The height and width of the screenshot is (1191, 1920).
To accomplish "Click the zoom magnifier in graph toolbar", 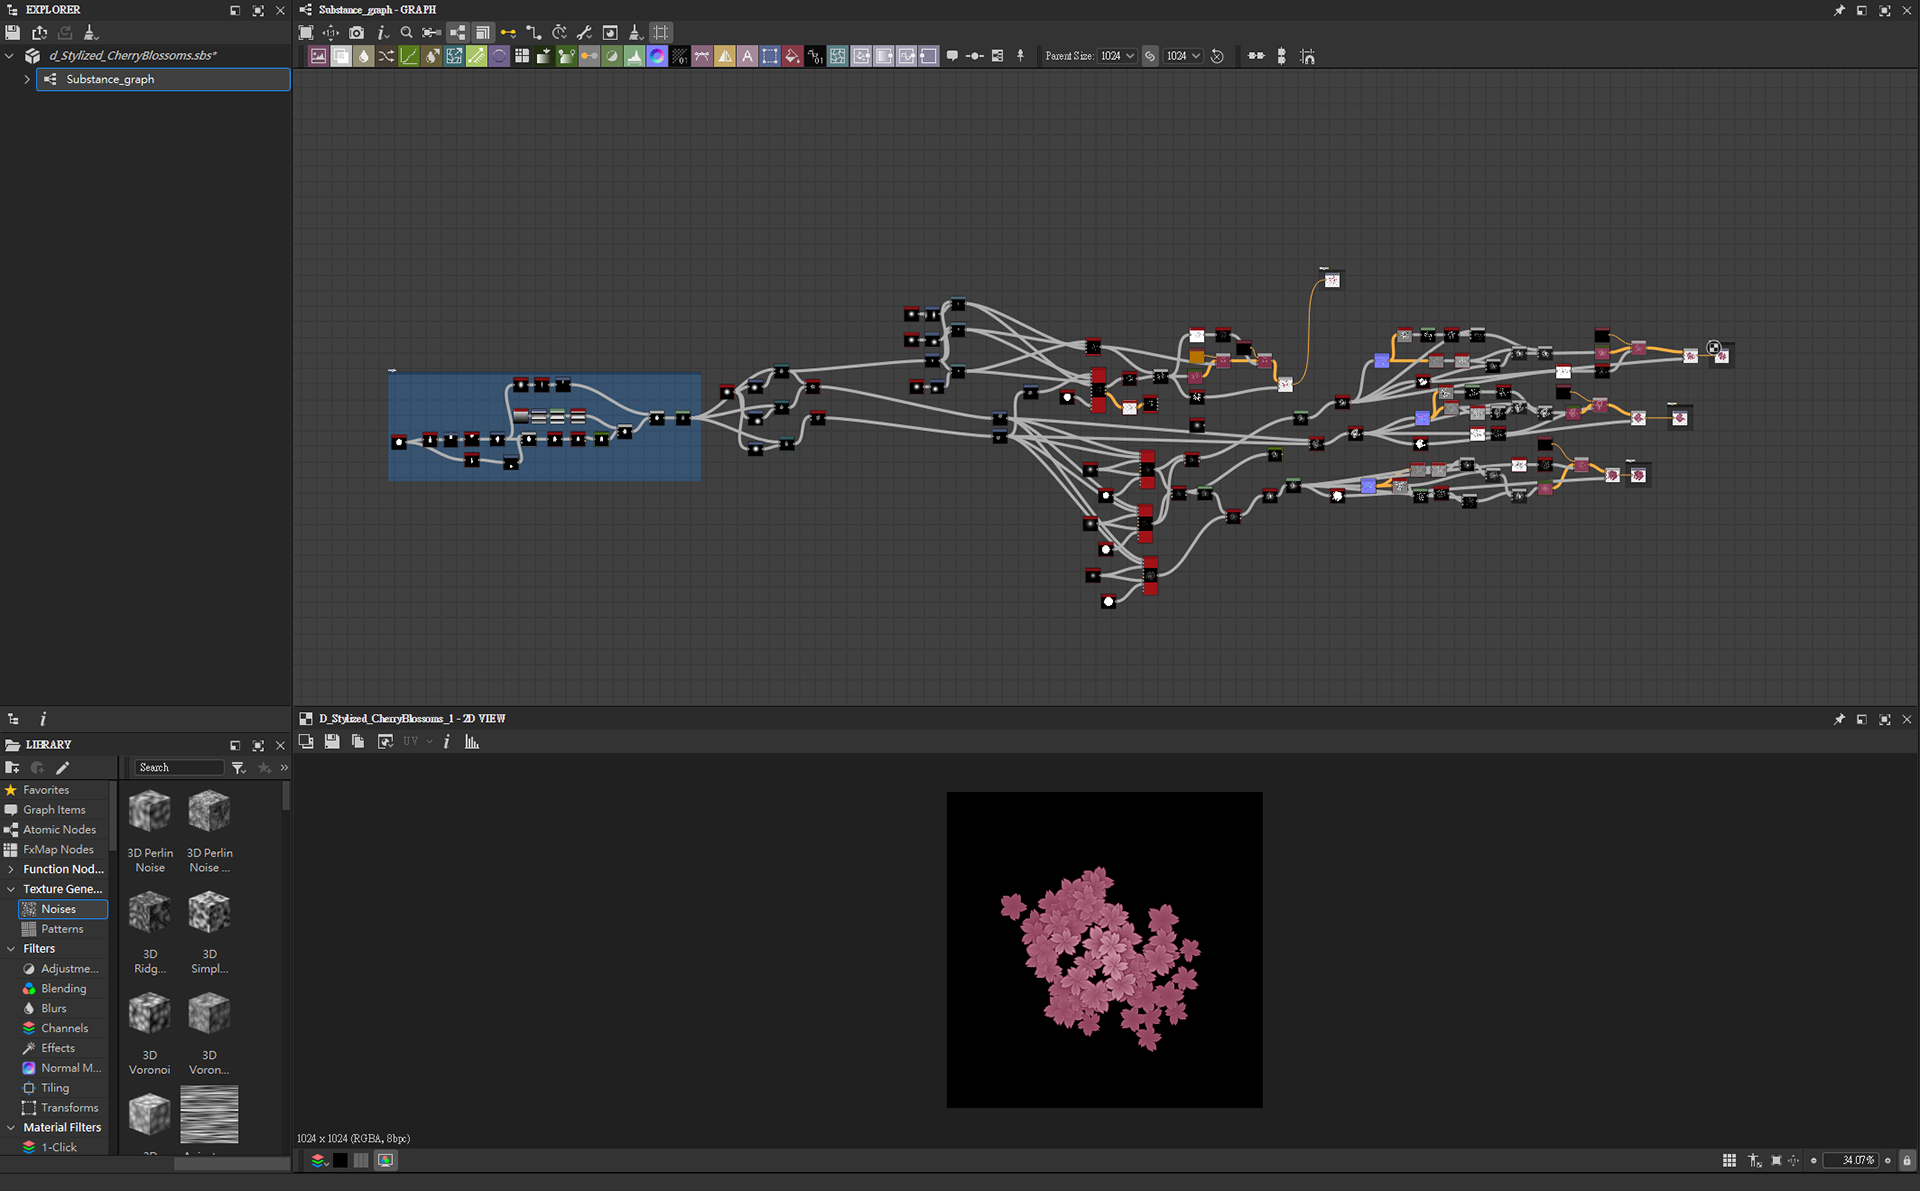I will pyautogui.click(x=407, y=33).
